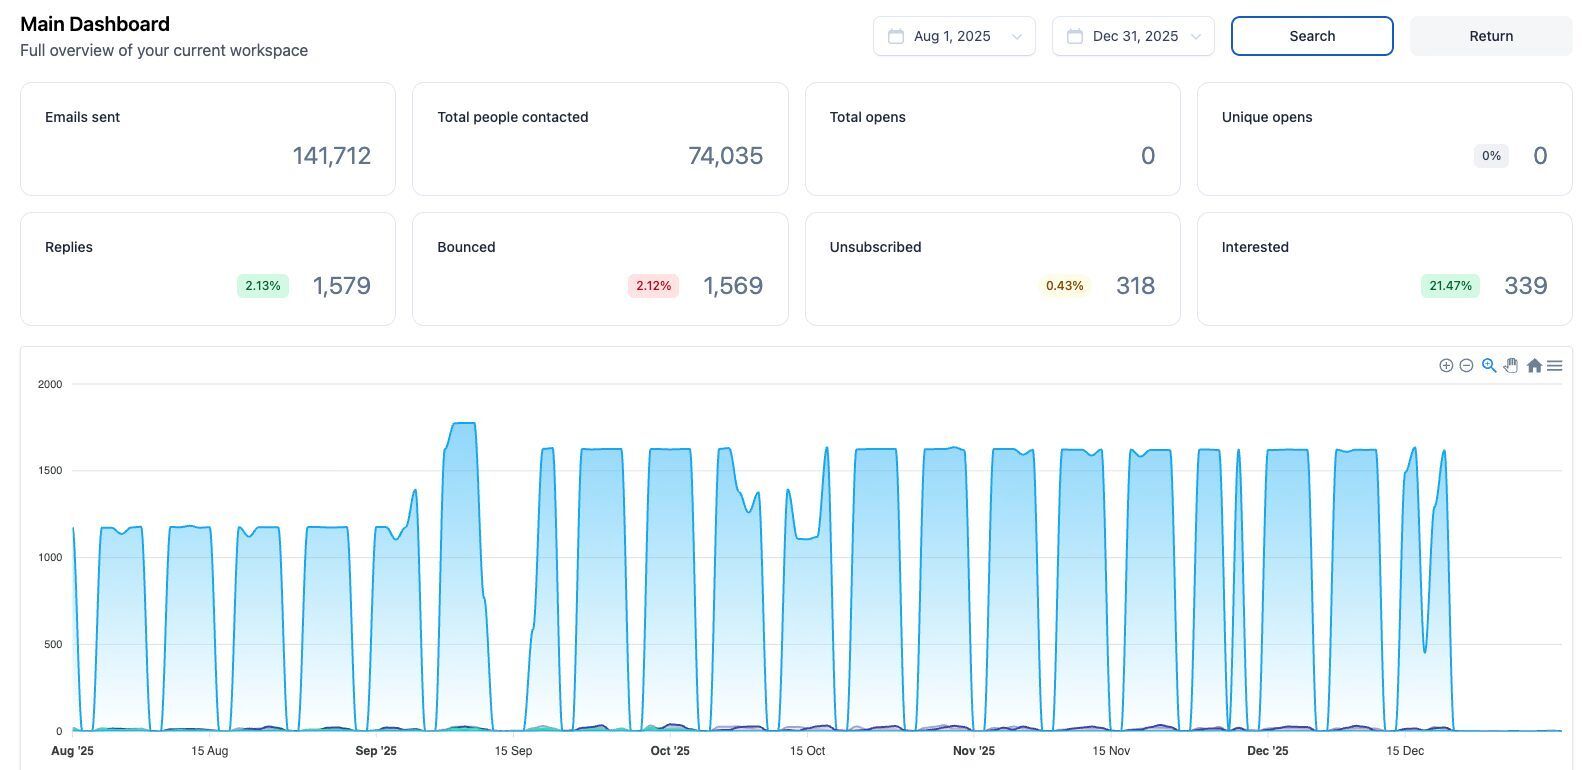This screenshot has height=770, width=1582.
Task: Click the 2.12% bounced rate badge
Action: (653, 286)
